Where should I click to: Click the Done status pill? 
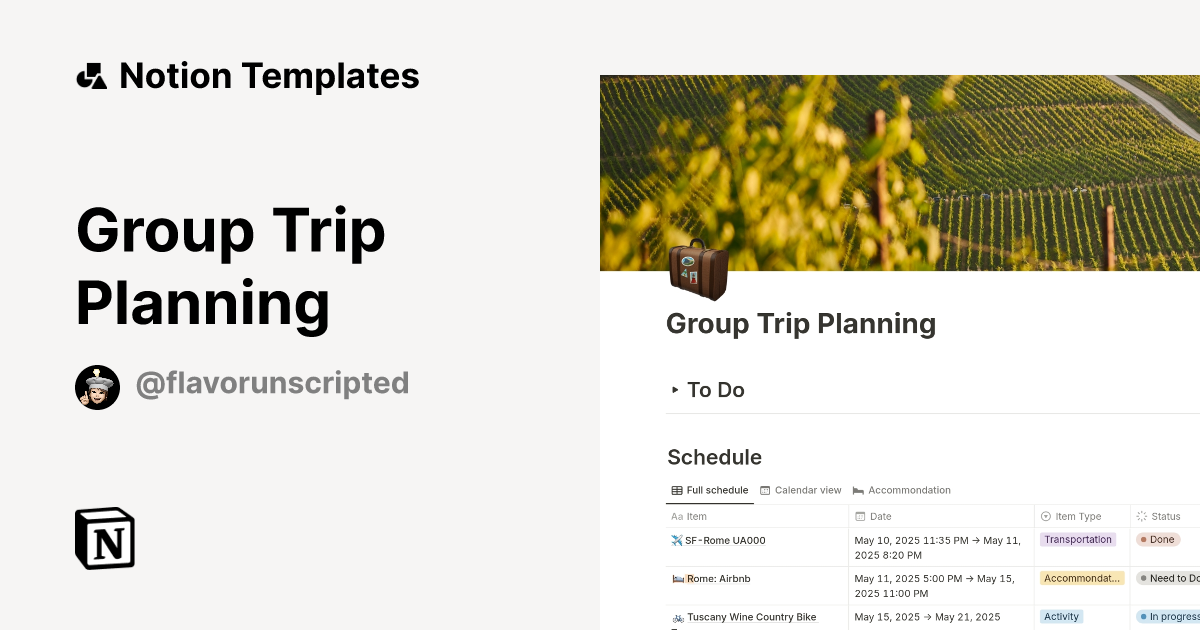point(1157,539)
